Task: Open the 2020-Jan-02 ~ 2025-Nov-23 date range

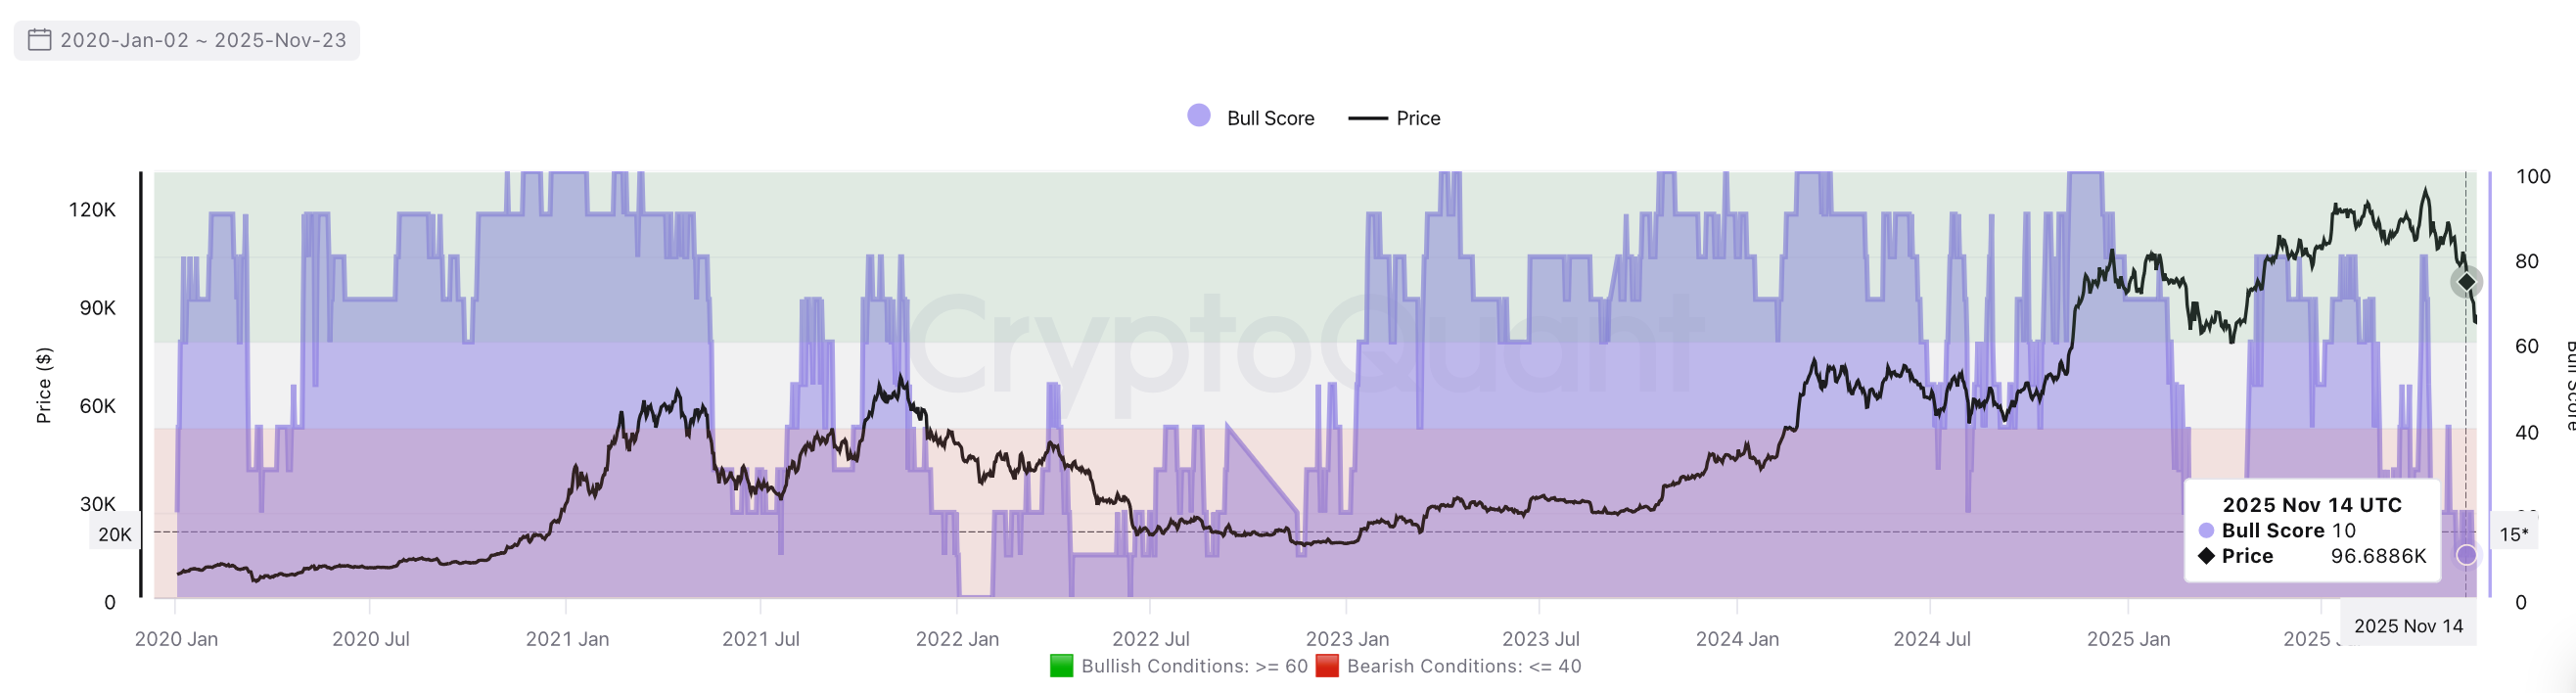Action: click(x=203, y=40)
